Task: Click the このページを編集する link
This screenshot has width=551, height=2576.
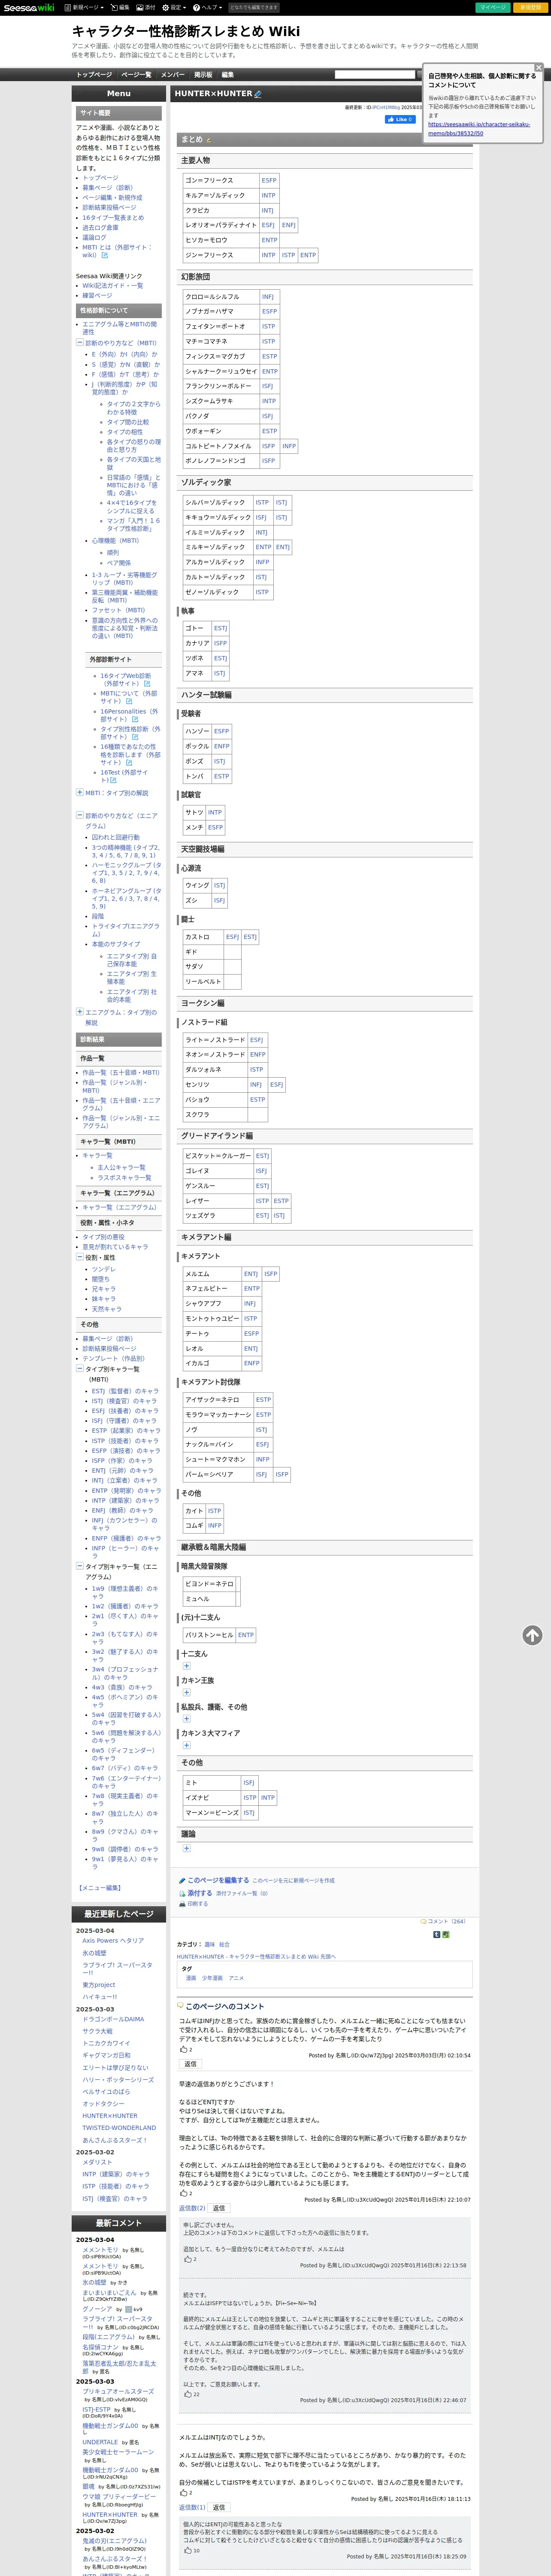Action: coord(218,1880)
